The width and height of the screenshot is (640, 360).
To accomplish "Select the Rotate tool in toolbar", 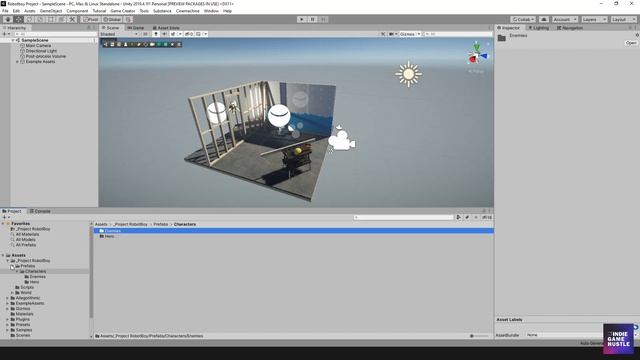I will click(29, 19).
